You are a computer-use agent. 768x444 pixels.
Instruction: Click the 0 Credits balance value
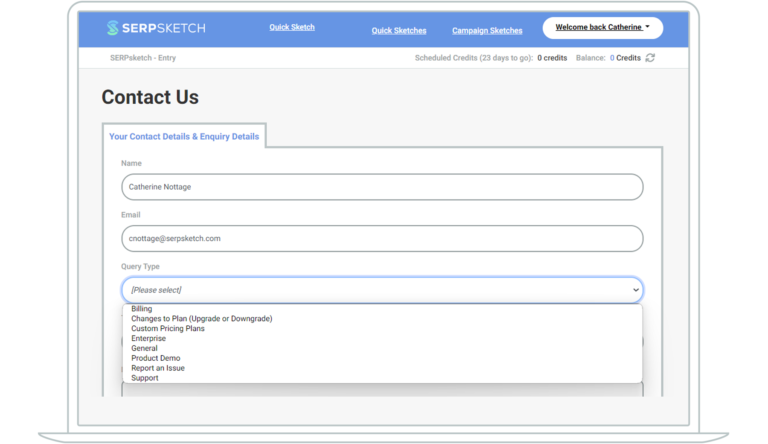(625, 58)
